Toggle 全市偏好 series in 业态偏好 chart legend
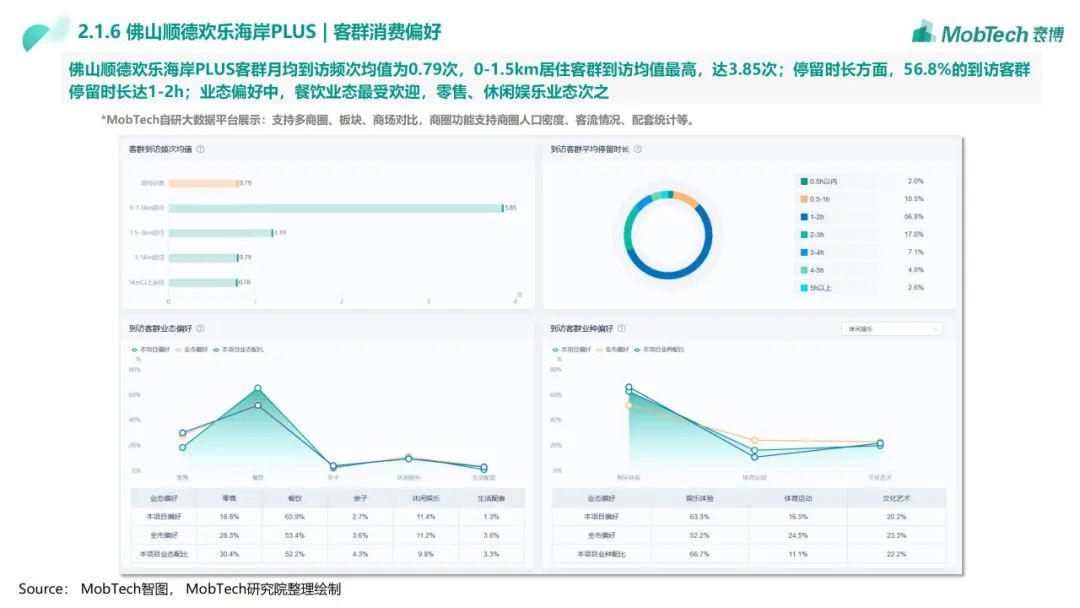Screen dimensions: 1080x608 (191, 350)
